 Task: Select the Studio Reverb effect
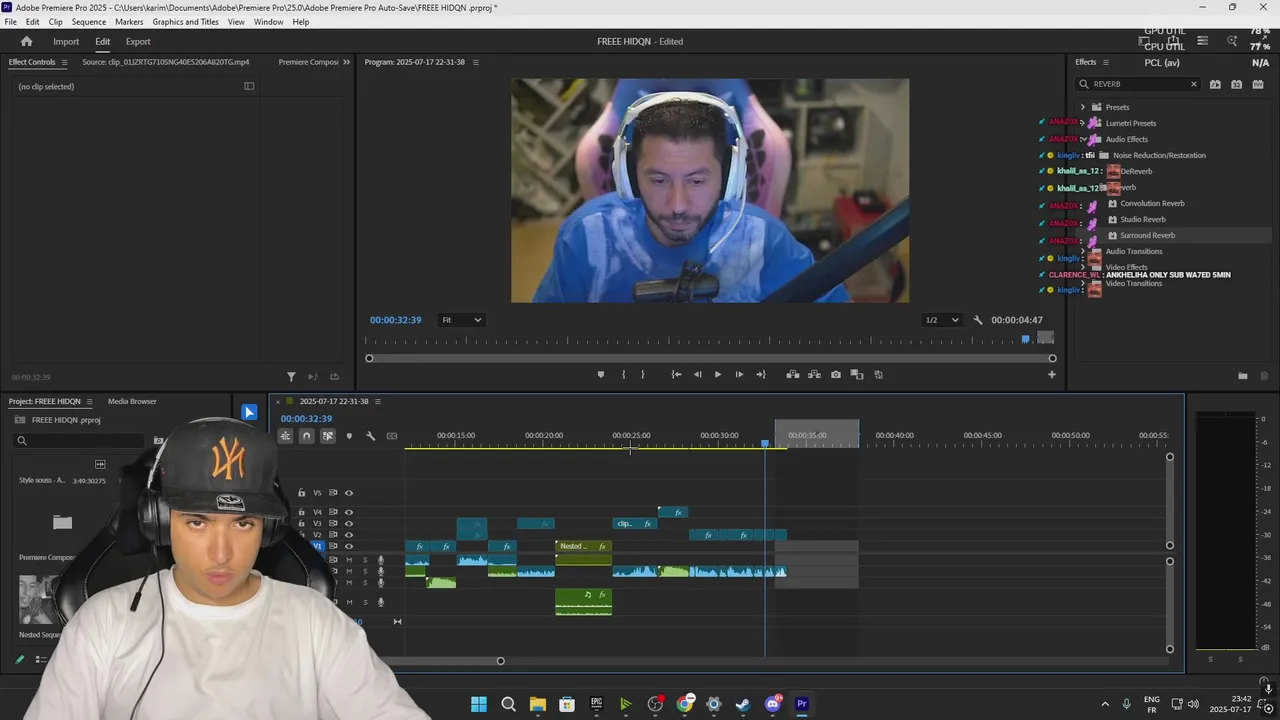point(1142,219)
